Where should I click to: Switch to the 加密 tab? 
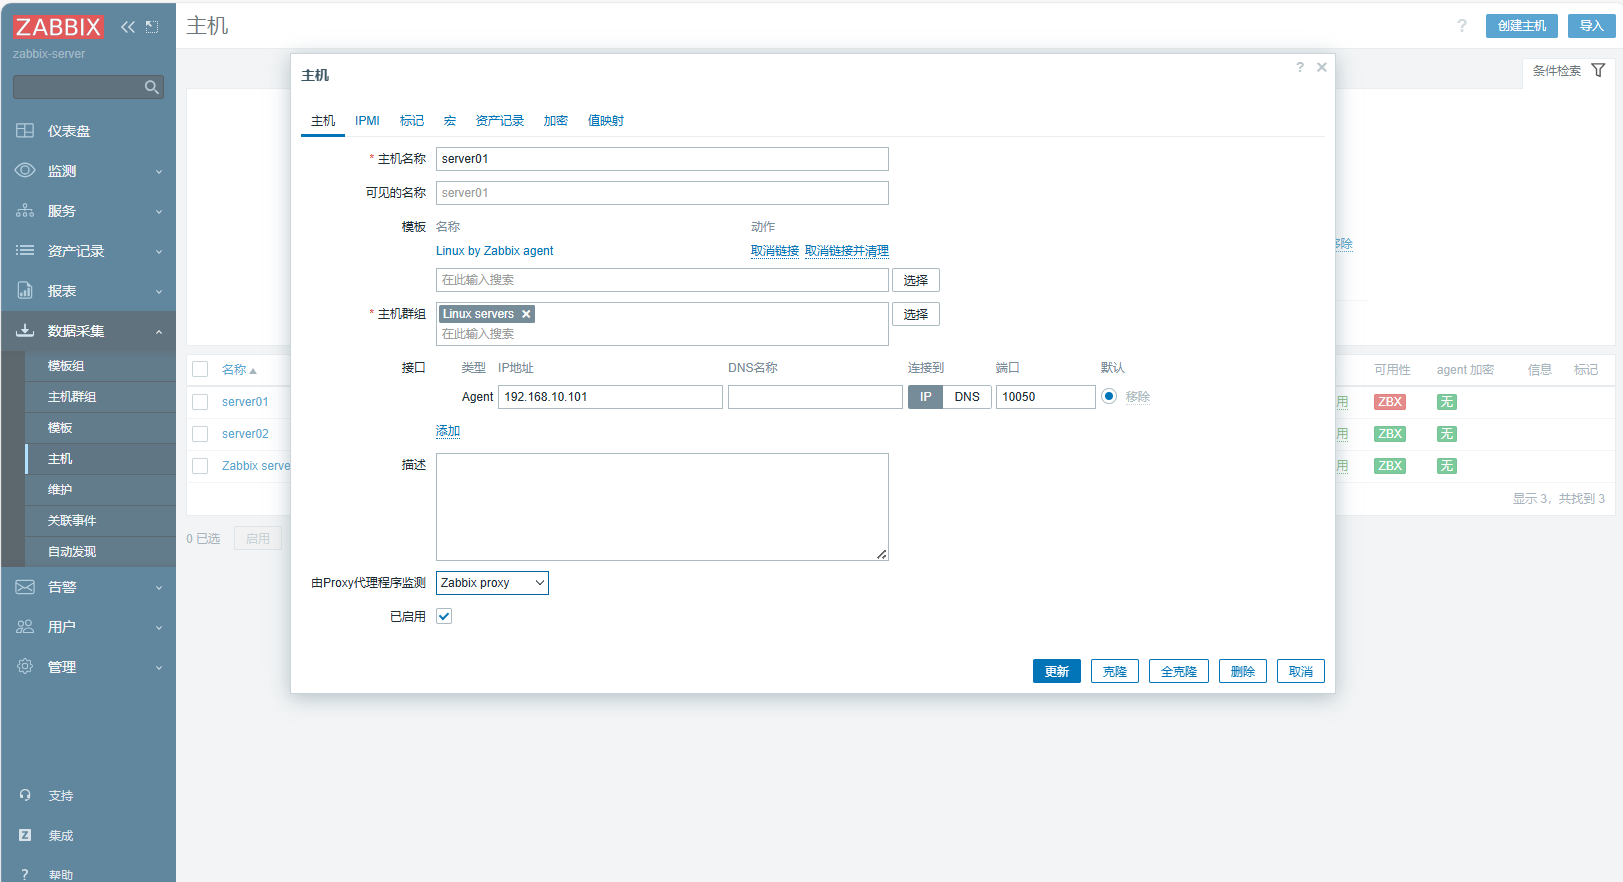(x=556, y=121)
